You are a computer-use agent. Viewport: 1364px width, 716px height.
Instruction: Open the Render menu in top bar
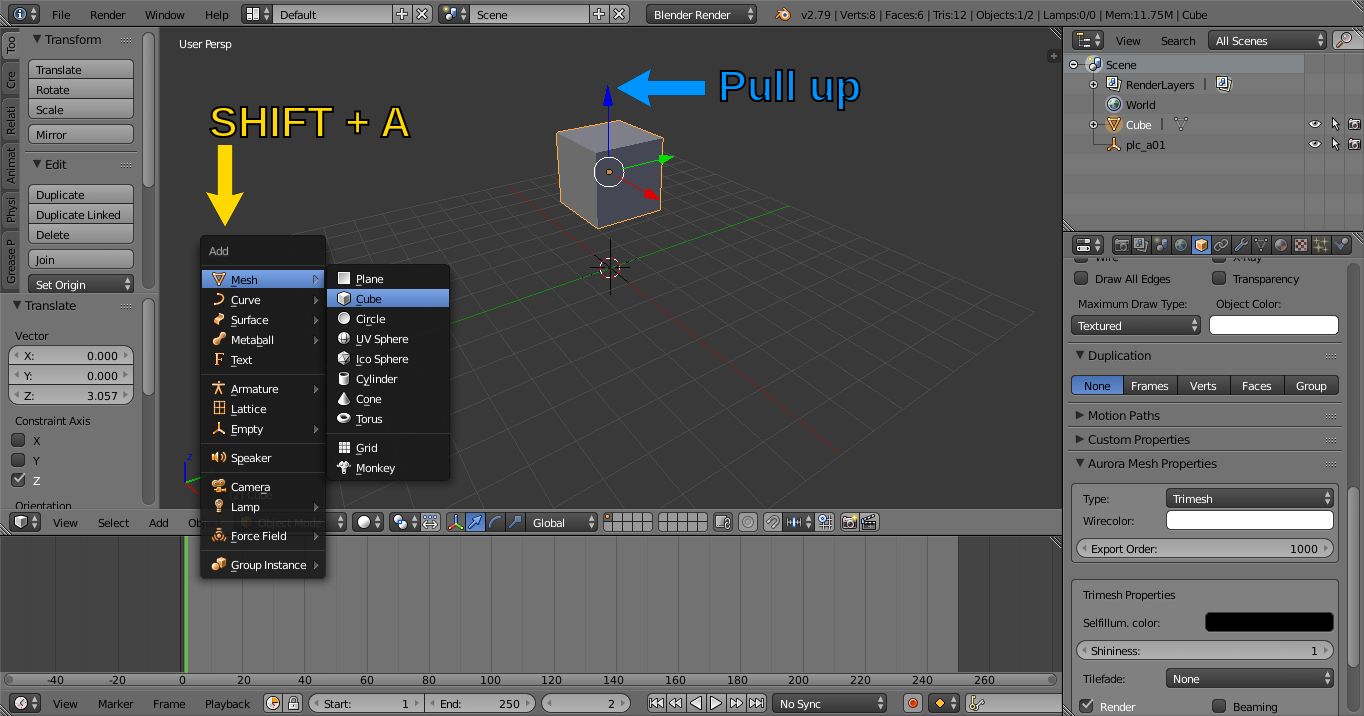click(x=108, y=15)
